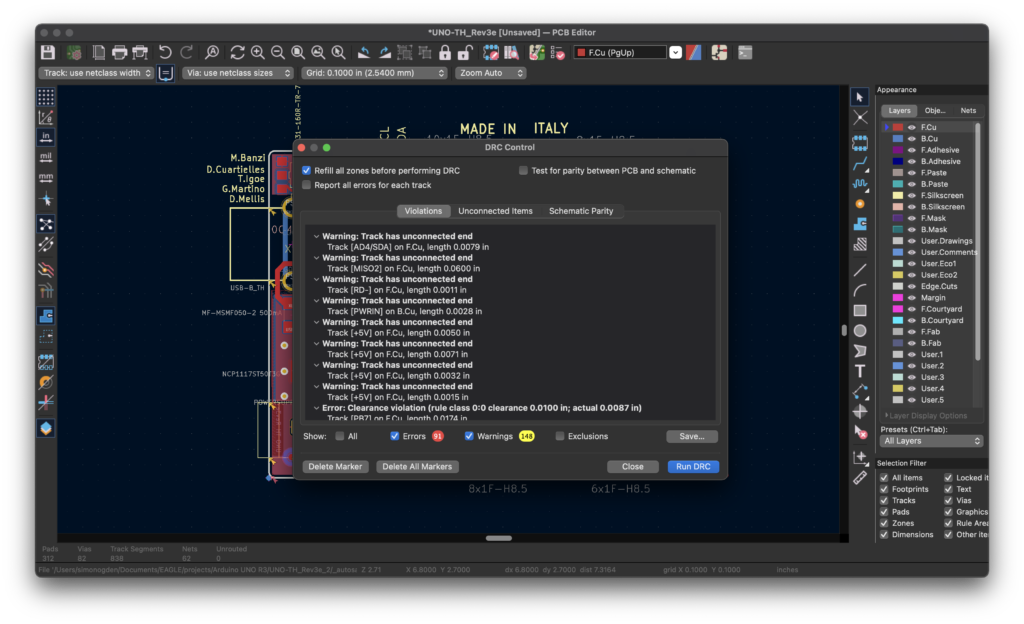Select the arrow selection tool
The width and height of the screenshot is (1024, 624).
coord(859,97)
